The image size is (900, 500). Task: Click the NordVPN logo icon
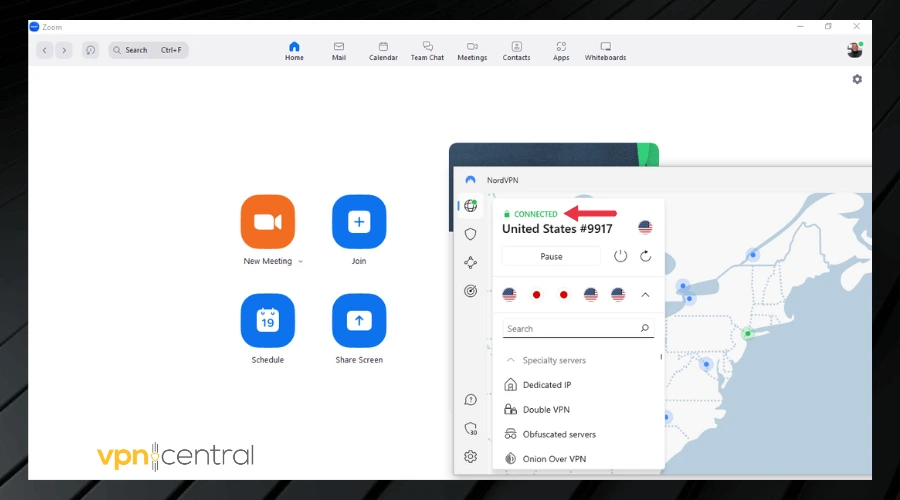[471, 180]
